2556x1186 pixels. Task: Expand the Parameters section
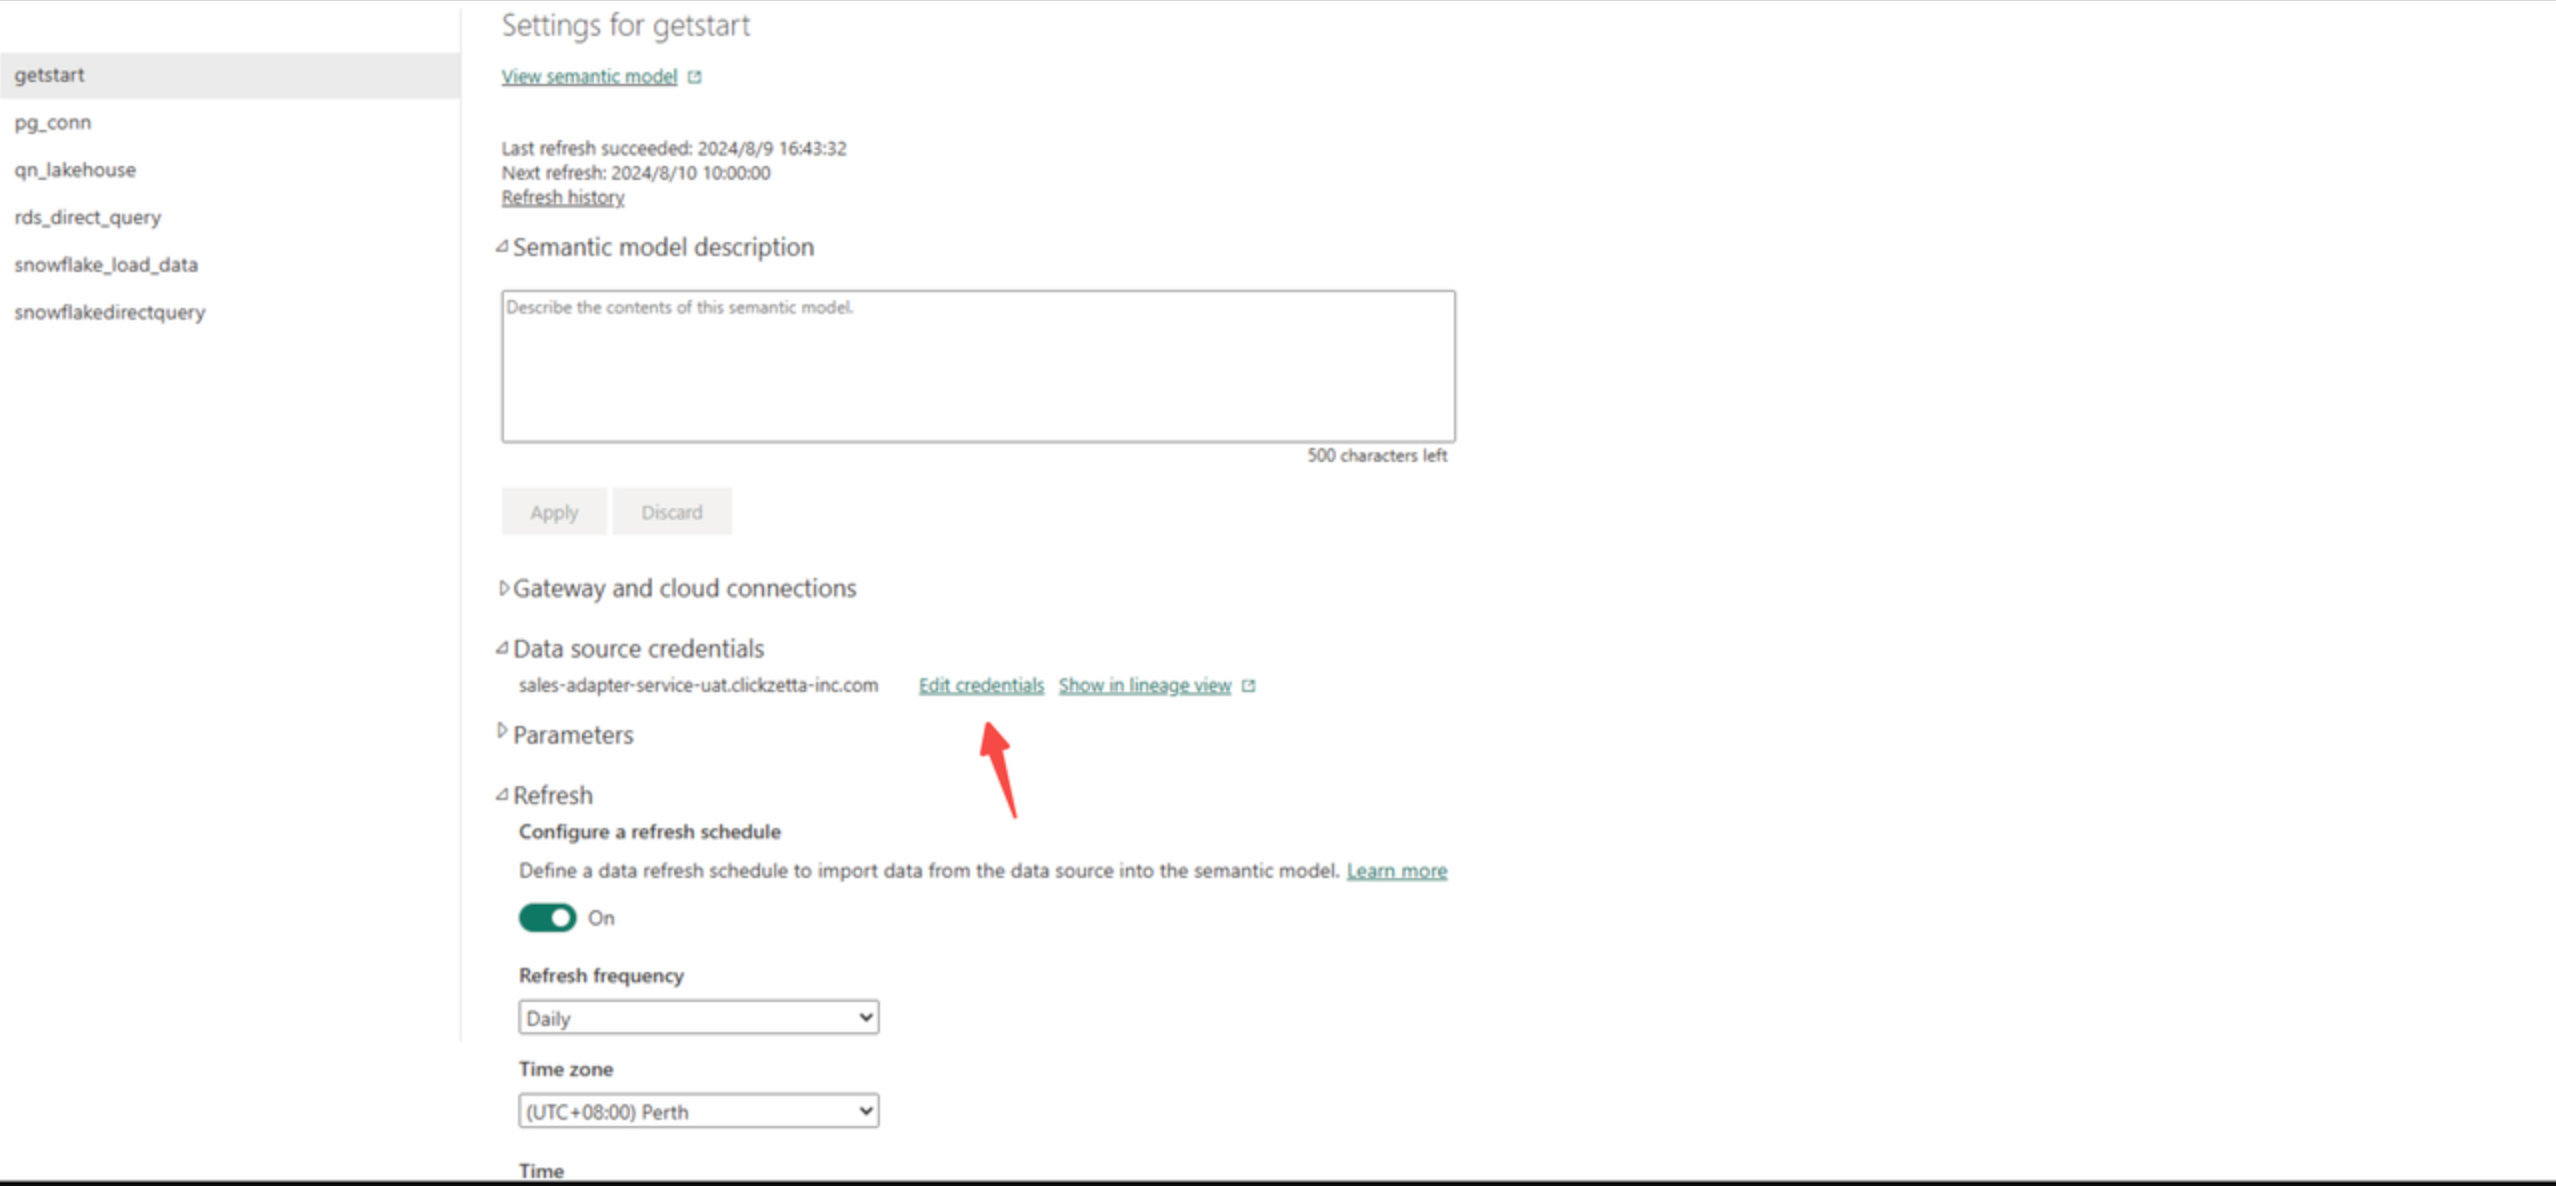click(x=502, y=731)
